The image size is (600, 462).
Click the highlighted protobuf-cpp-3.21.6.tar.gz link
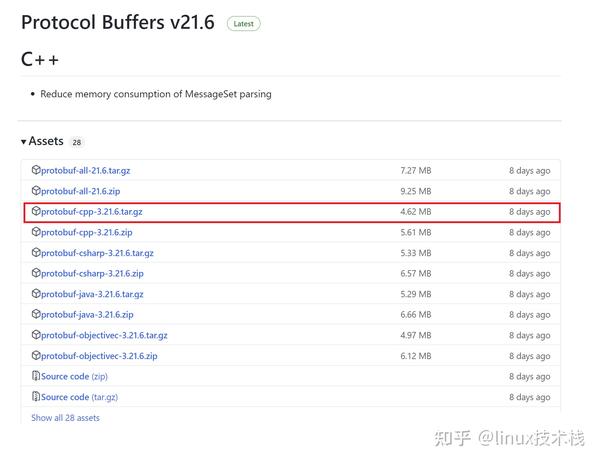(x=92, y=212)
